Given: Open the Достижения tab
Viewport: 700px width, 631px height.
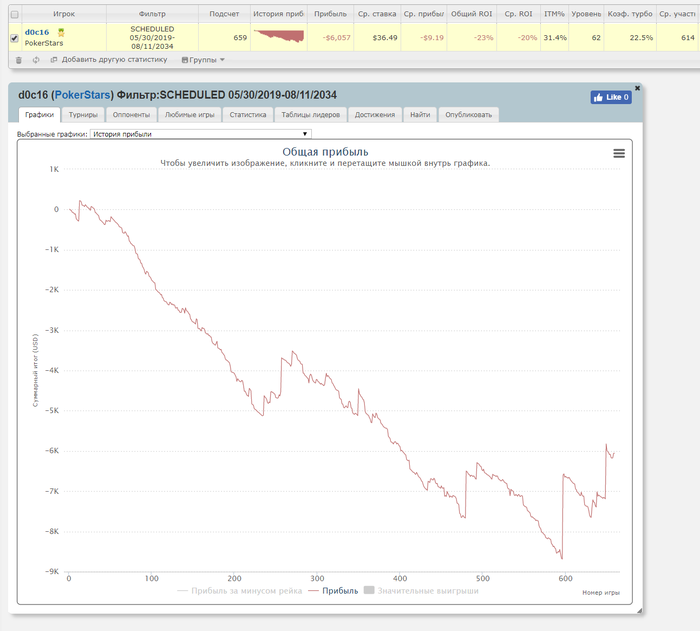Looking at the screenshot, I should pyautogui.click(x=375, y=115).
